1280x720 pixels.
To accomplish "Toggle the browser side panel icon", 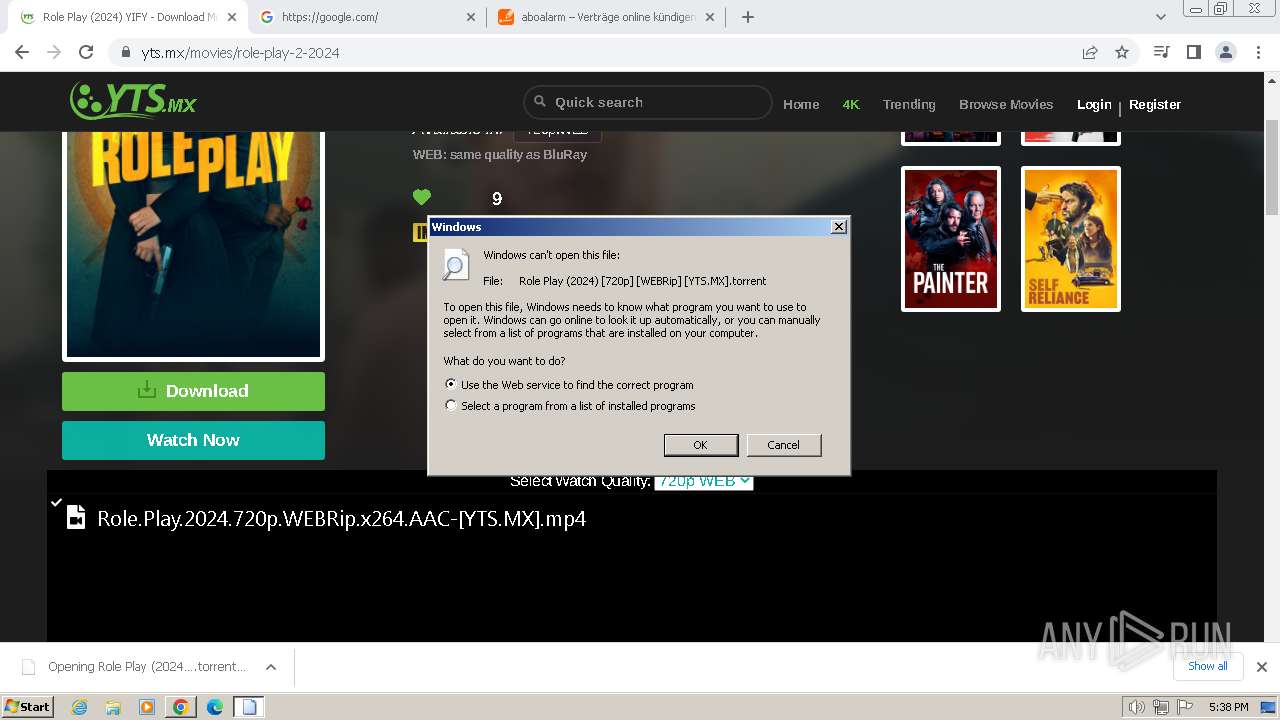I will tap(1193, 52).
